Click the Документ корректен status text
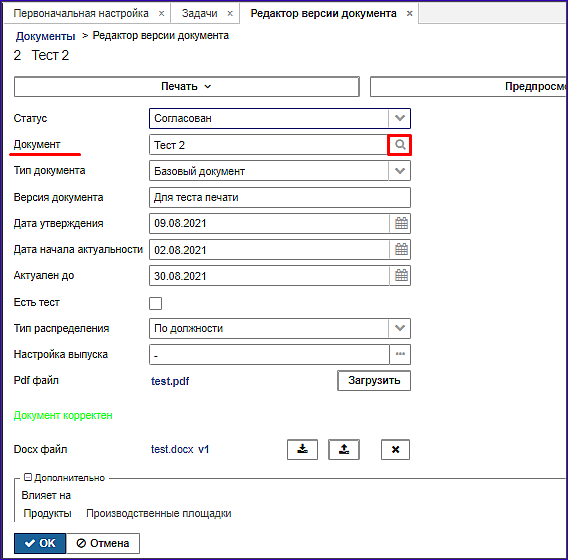 [x=63, y=415]
